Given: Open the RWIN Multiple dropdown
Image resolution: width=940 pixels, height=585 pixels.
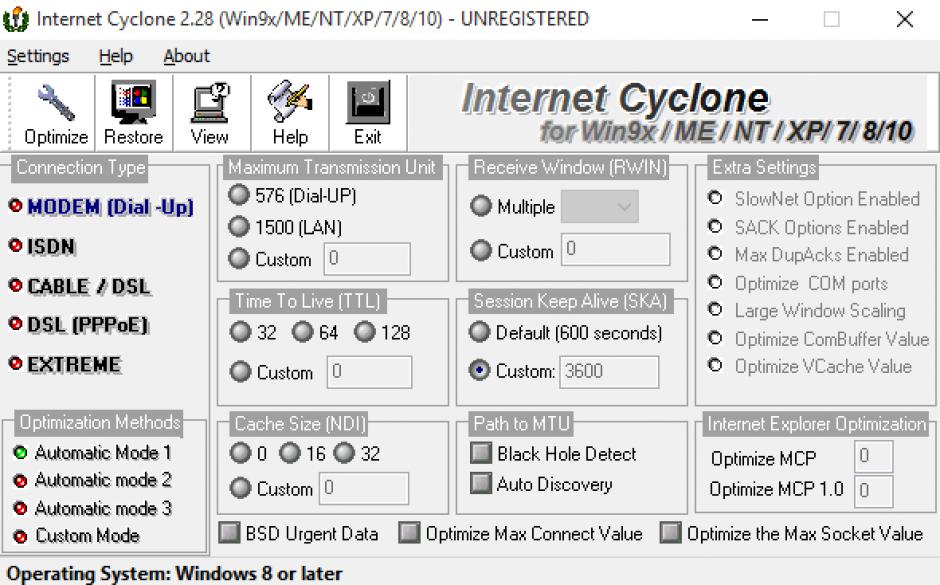Looking at the screenshot, I should (599, 207).
